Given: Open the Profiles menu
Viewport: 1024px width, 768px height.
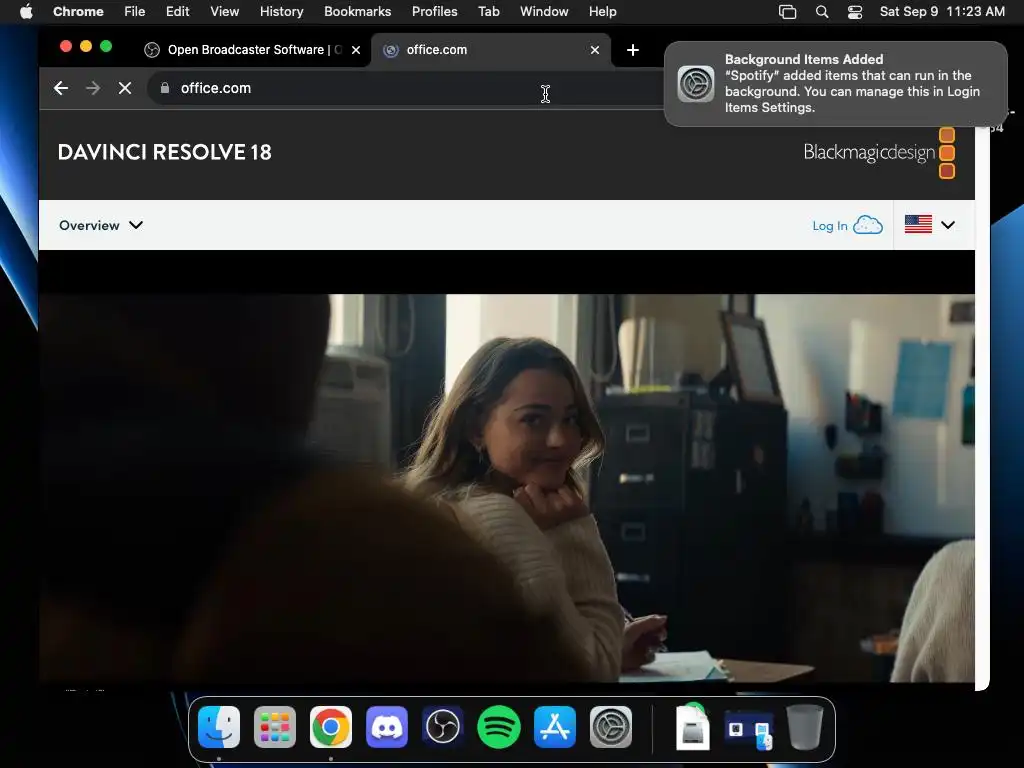Looking at the screenshot, I should click(x=434, y=12).
